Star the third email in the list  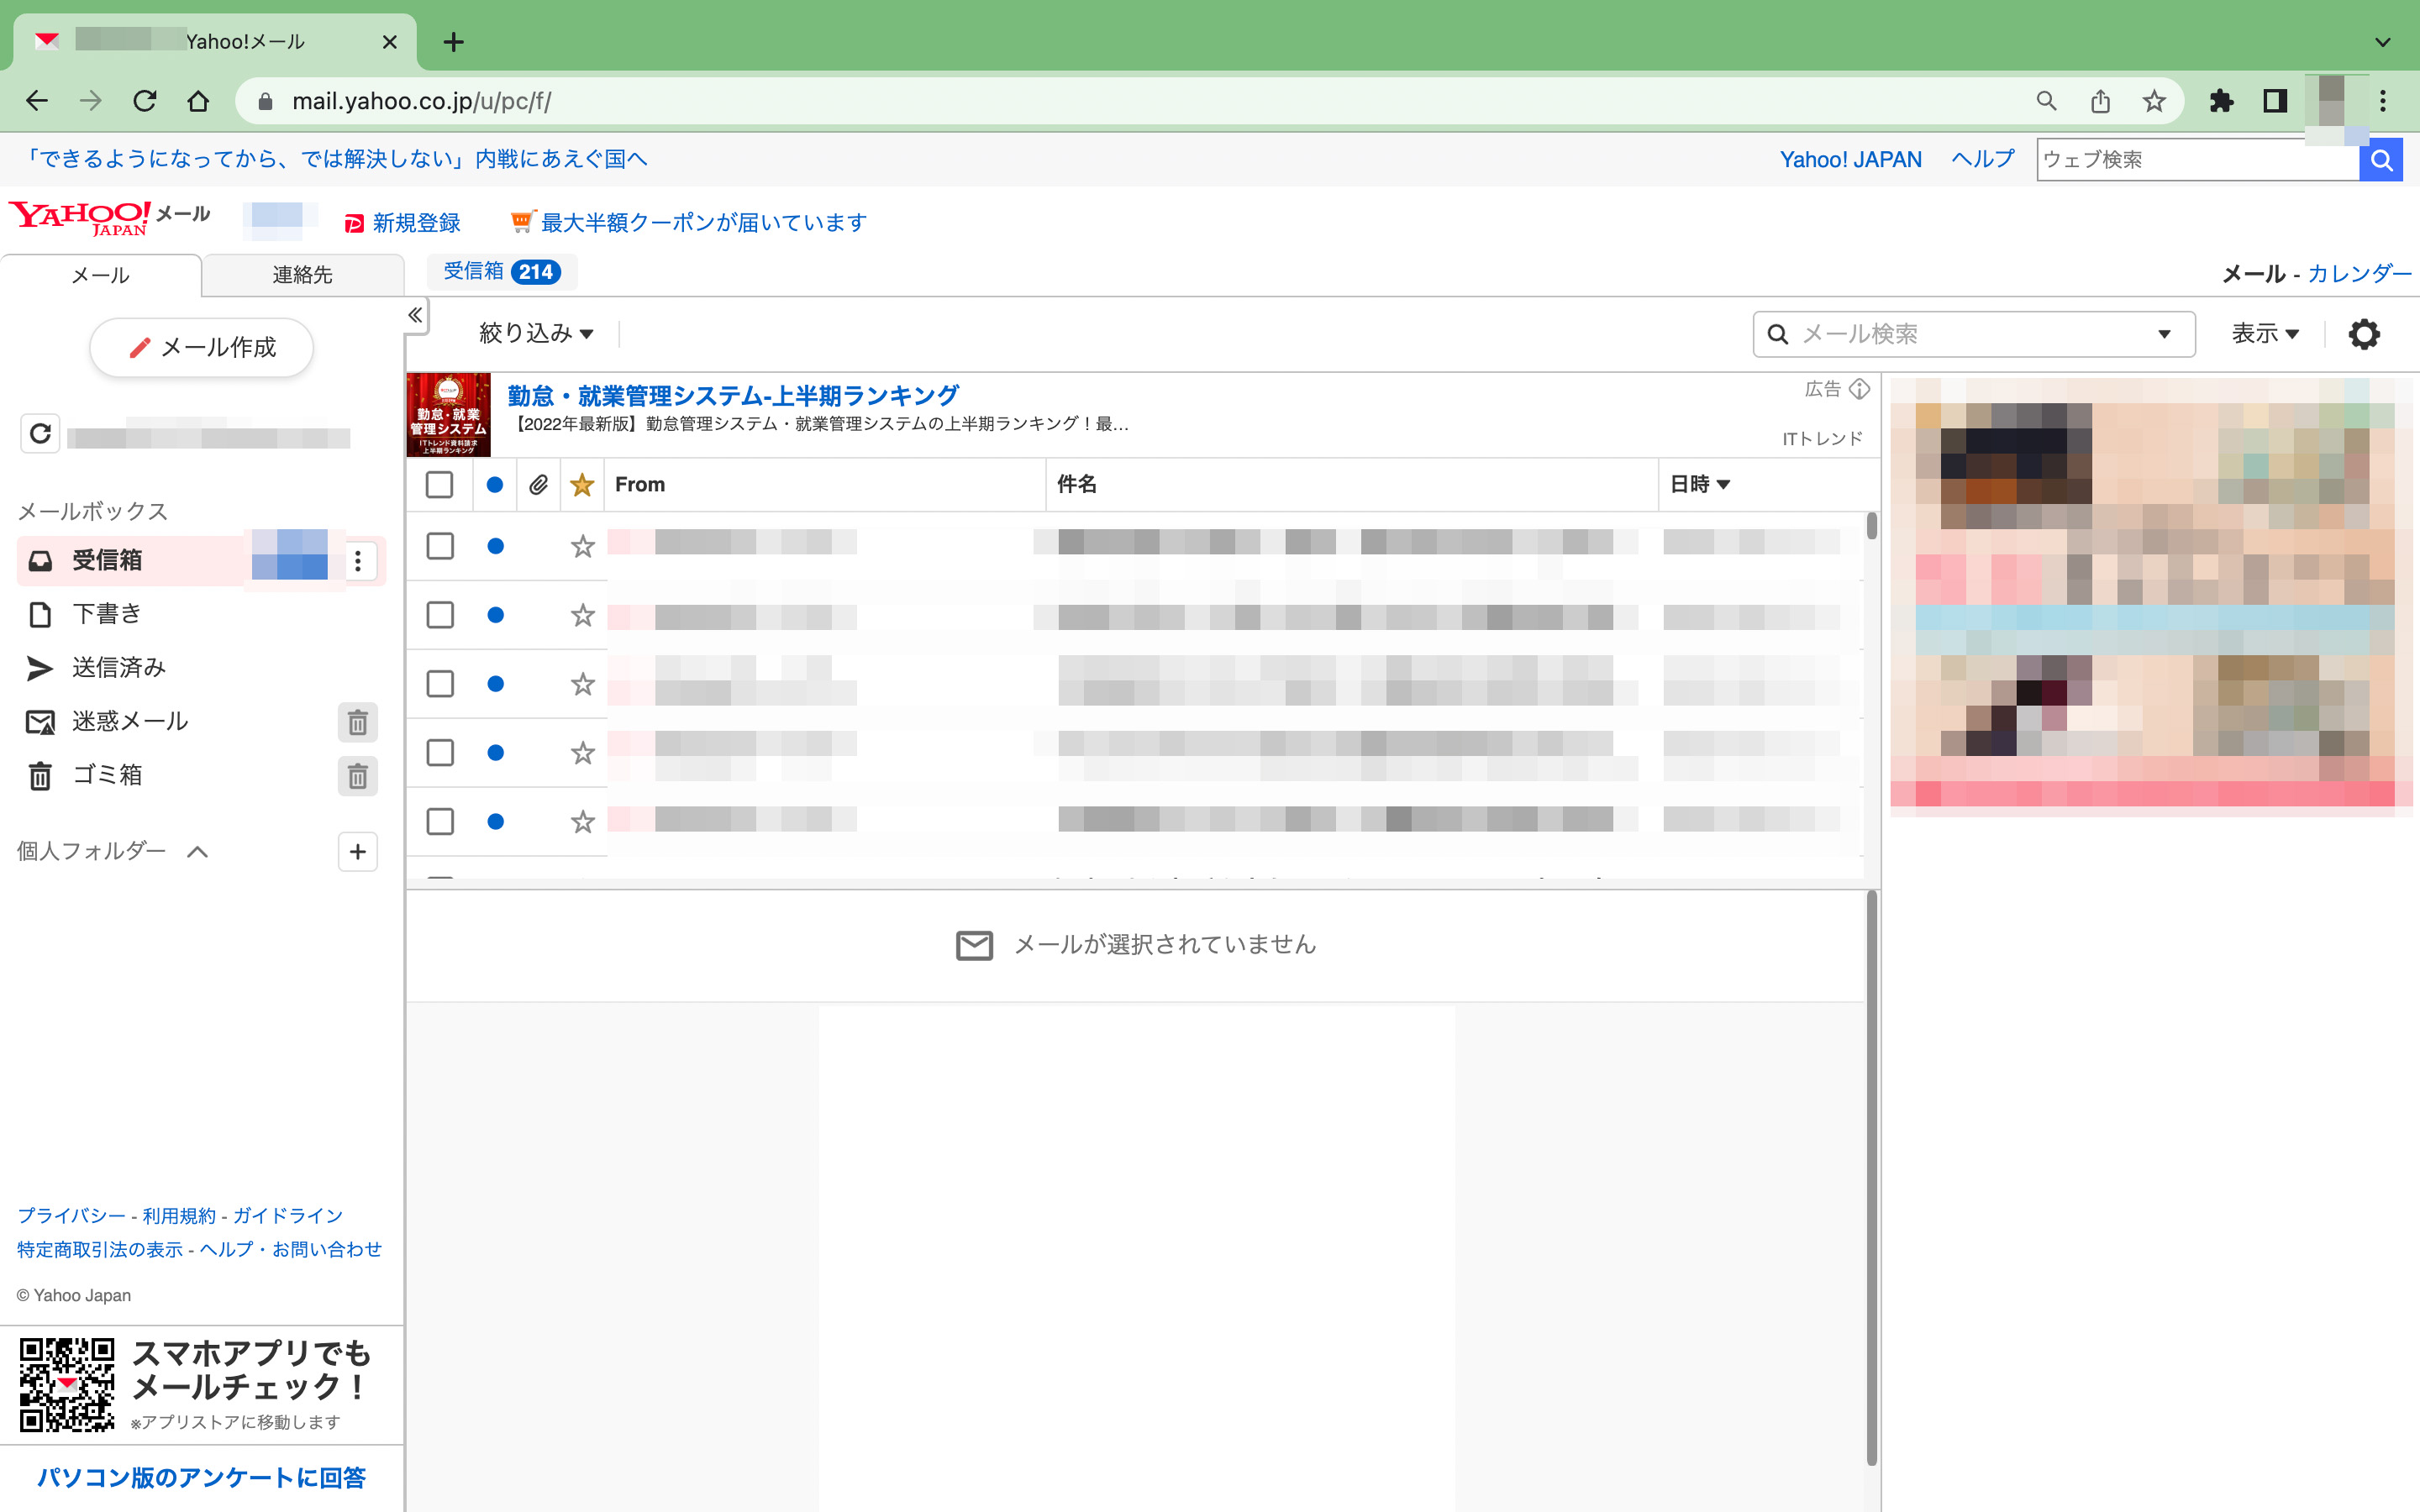[582, 684]
